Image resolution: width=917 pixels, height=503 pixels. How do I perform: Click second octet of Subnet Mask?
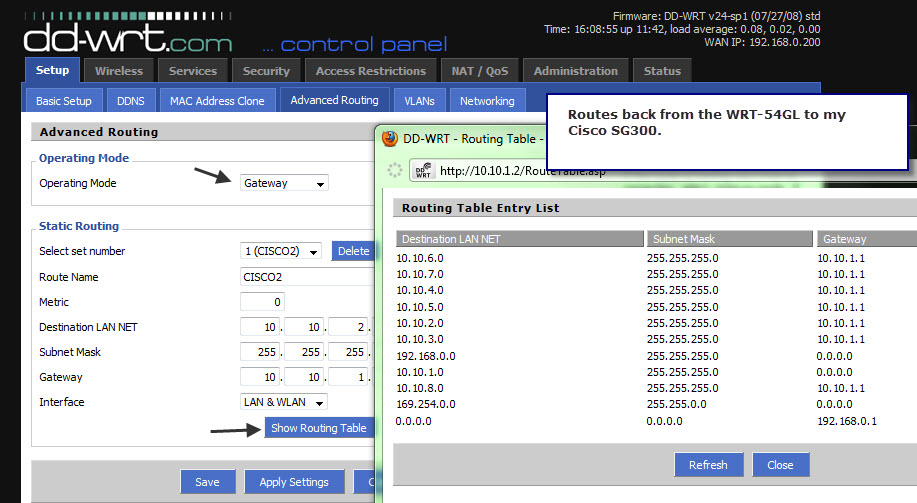[x=304, y=352]
